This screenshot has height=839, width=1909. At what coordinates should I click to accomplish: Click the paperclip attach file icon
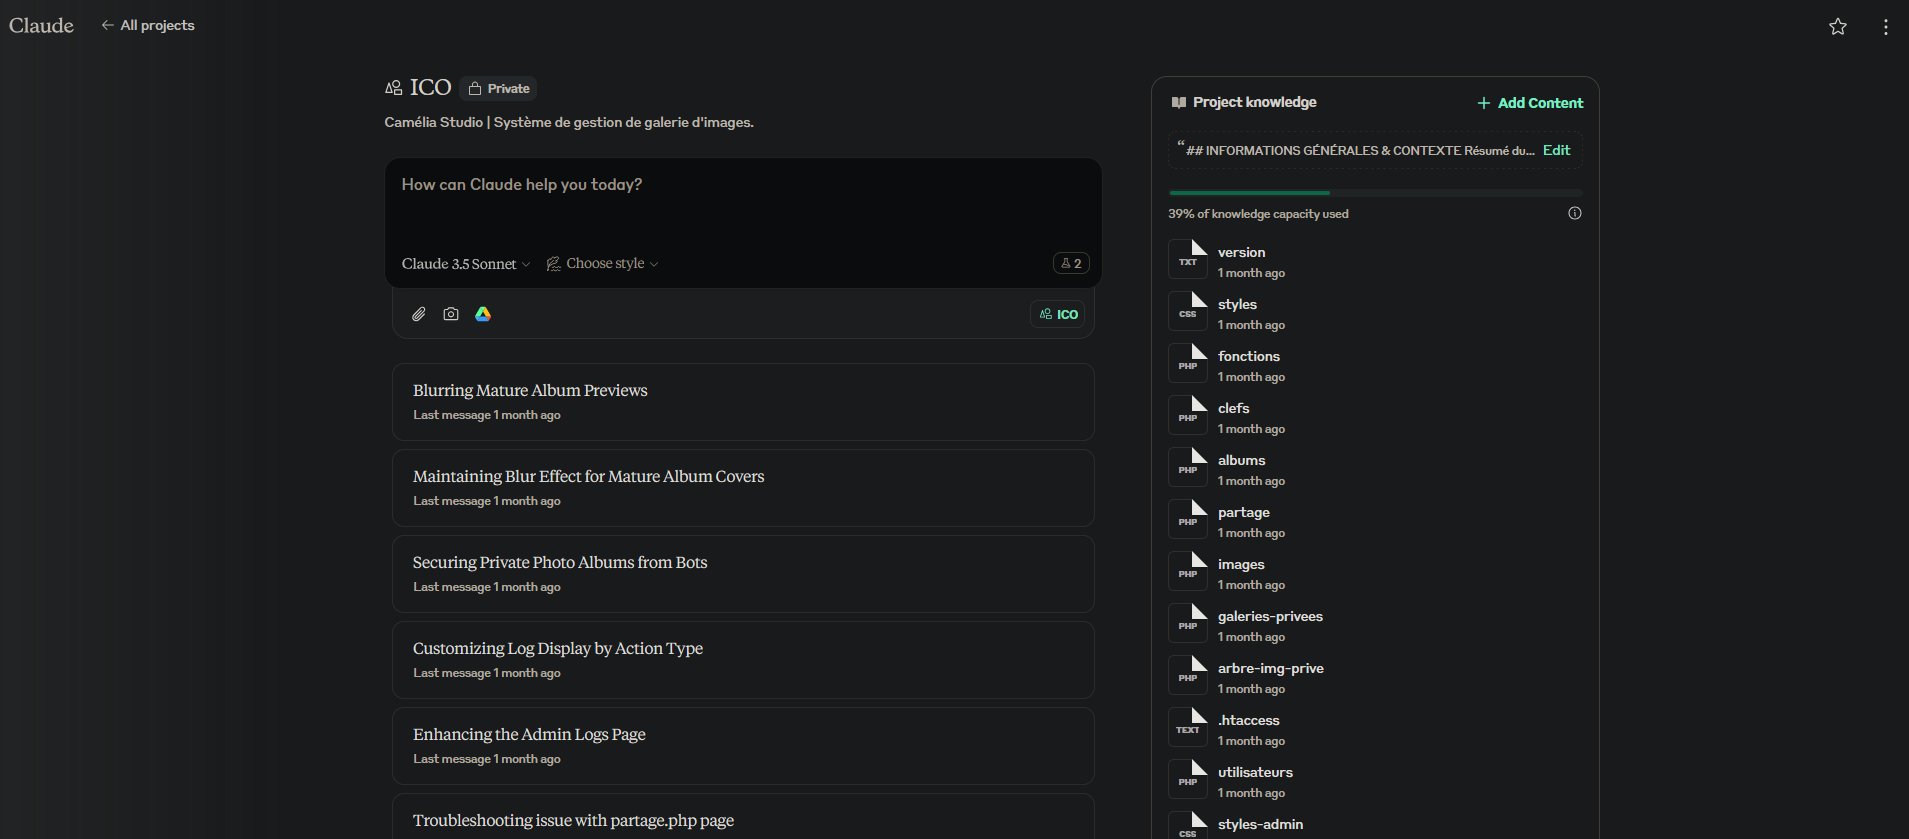point(419,314)
